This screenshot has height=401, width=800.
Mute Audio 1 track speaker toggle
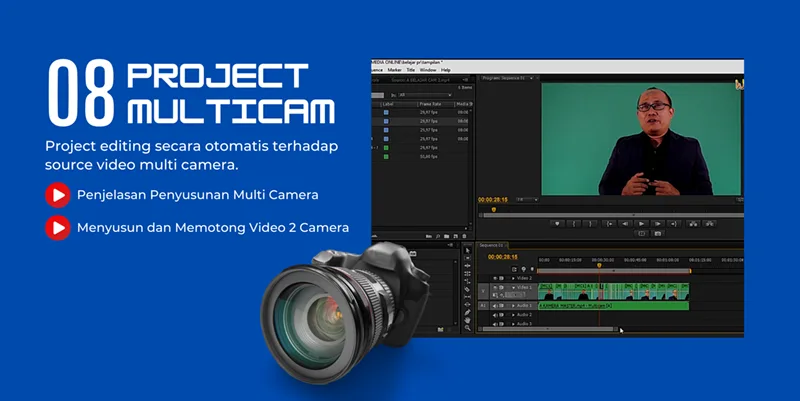(x=493, y=305)
